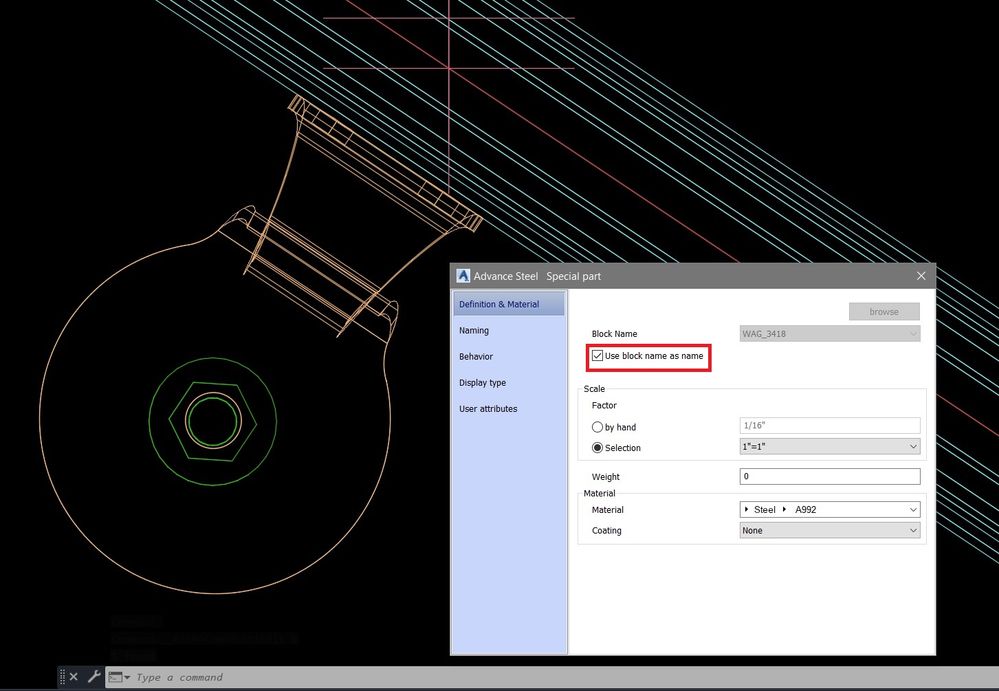Click the Coating label text
The height and width of the screenshot is (691, 999).
click(607, 531)
